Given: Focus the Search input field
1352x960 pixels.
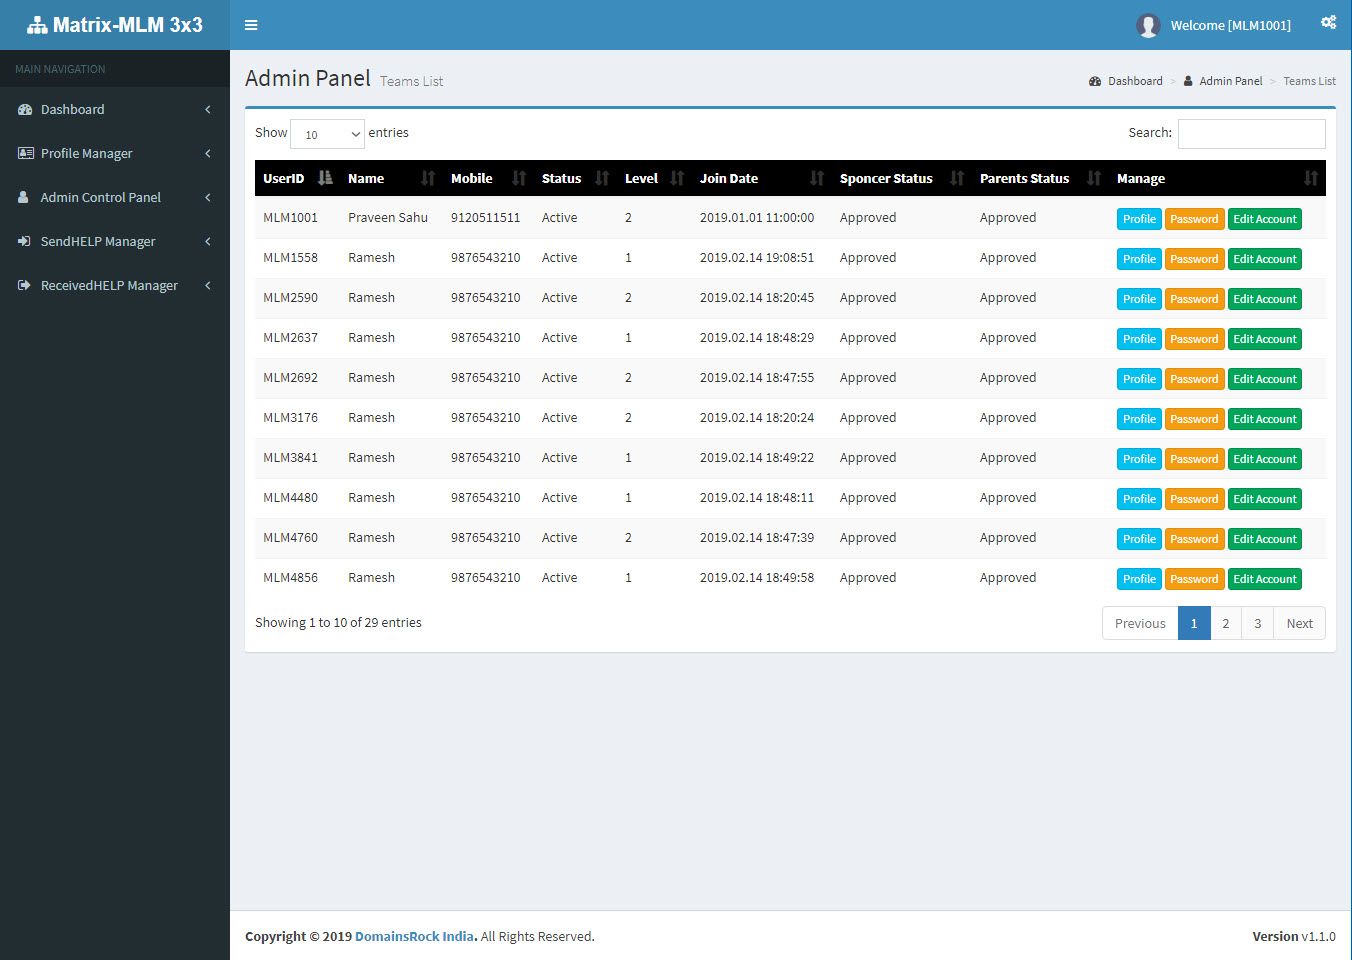Looking at the screenshot, I should 1251,134.
